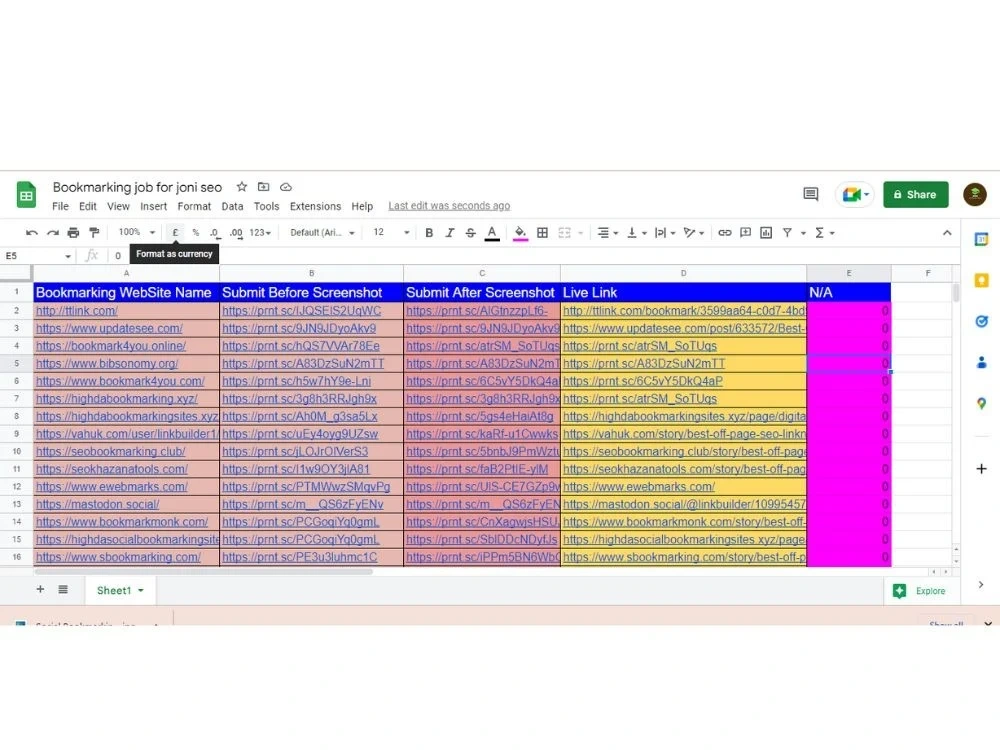Open vertical align dropdown

pyautogui.click(x=636, y=233)
